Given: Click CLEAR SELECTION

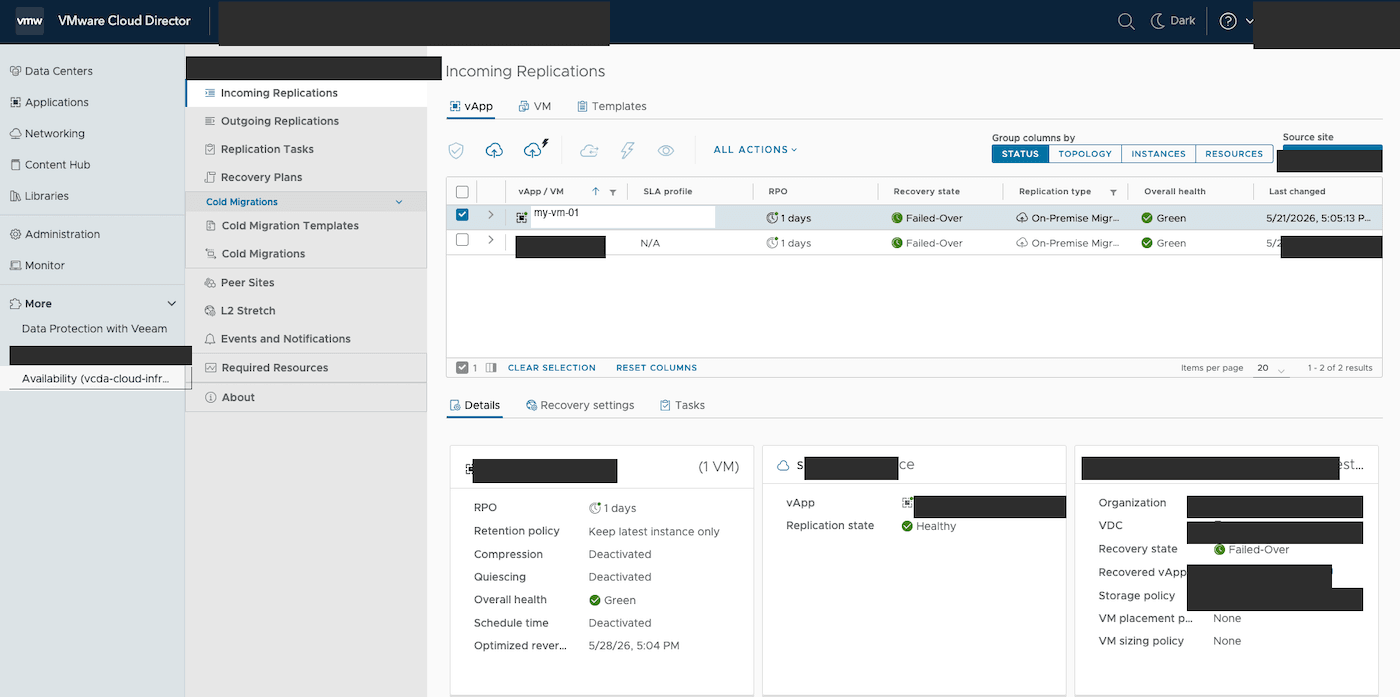Looking at the screenshot, I should tap(552, 368).
